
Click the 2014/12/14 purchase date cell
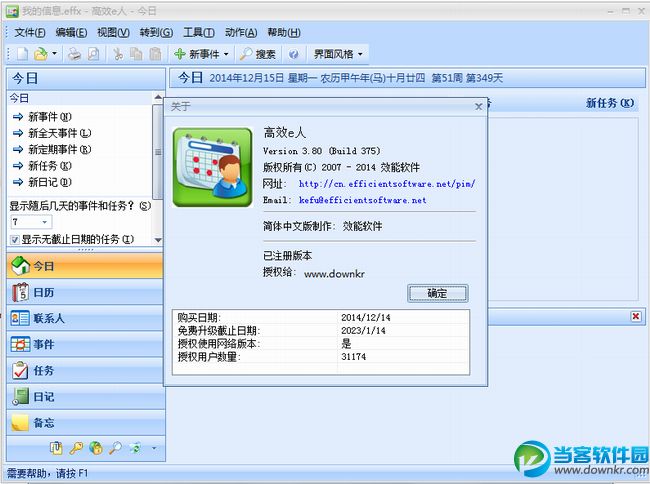coord(366,317)
